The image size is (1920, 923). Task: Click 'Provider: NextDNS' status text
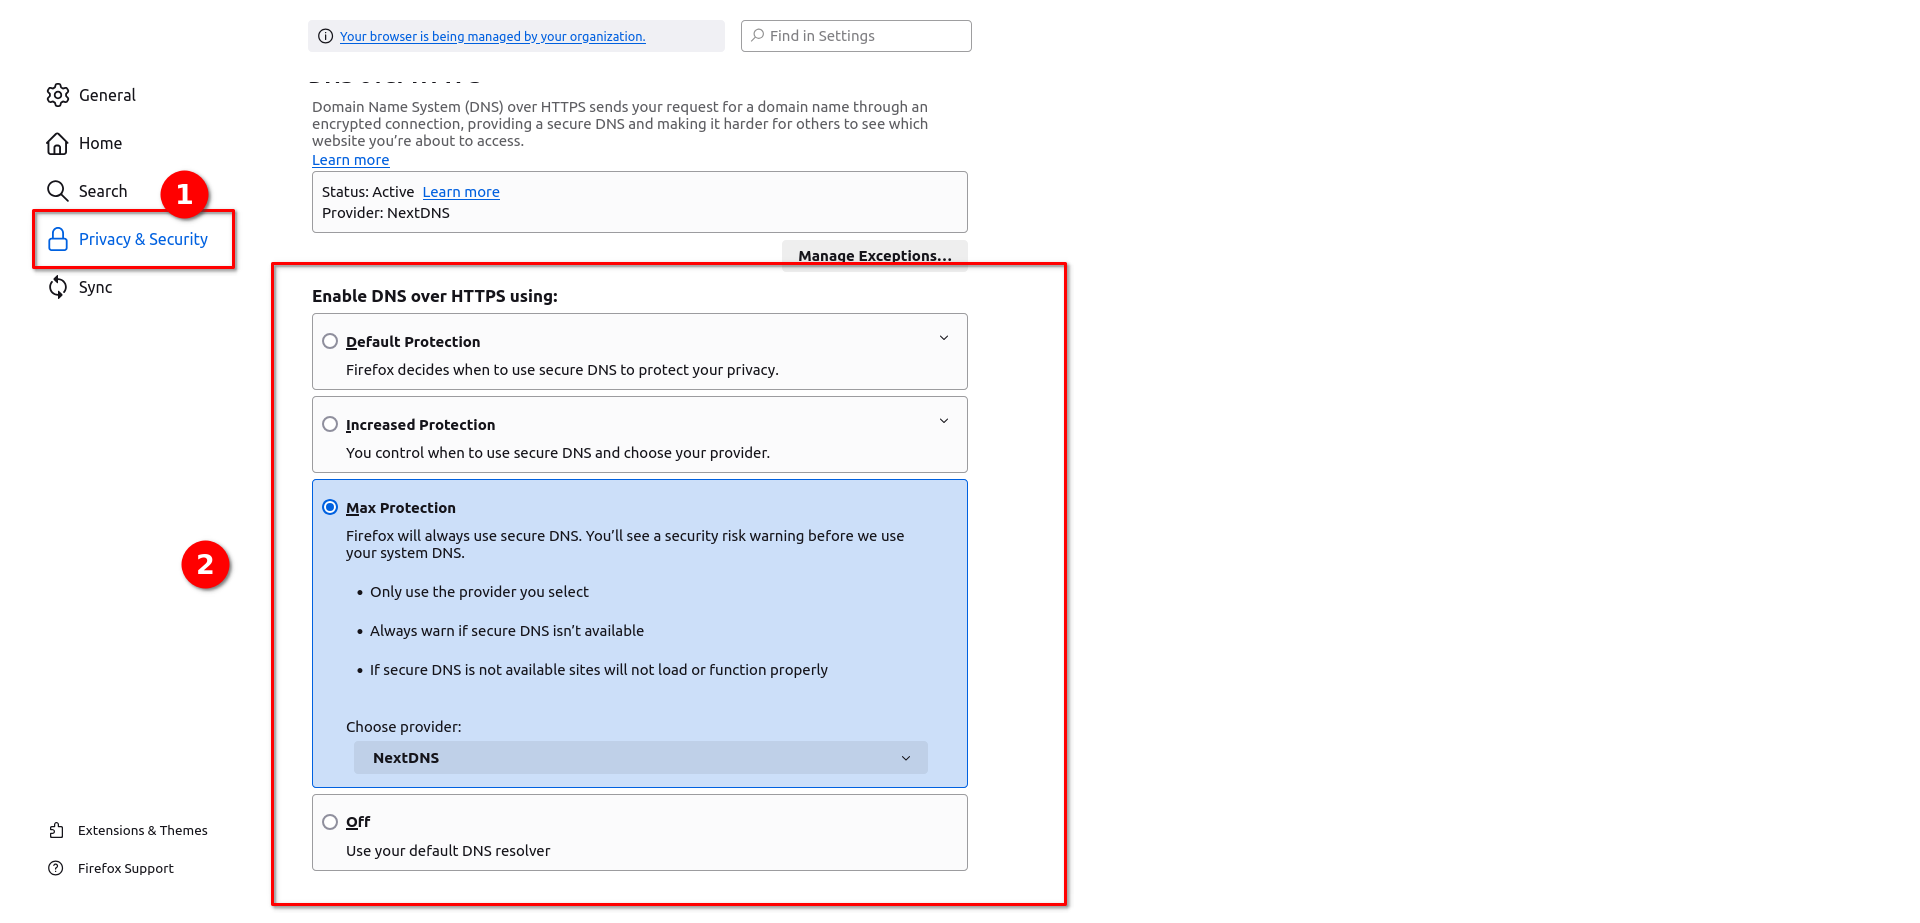tap(386, 213)
